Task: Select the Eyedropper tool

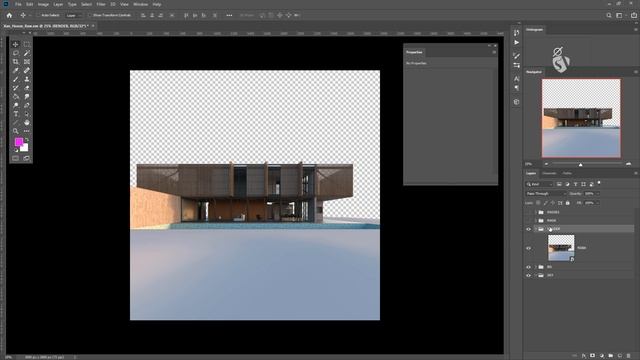Action: pyautogui.click(x=16, y=70)
